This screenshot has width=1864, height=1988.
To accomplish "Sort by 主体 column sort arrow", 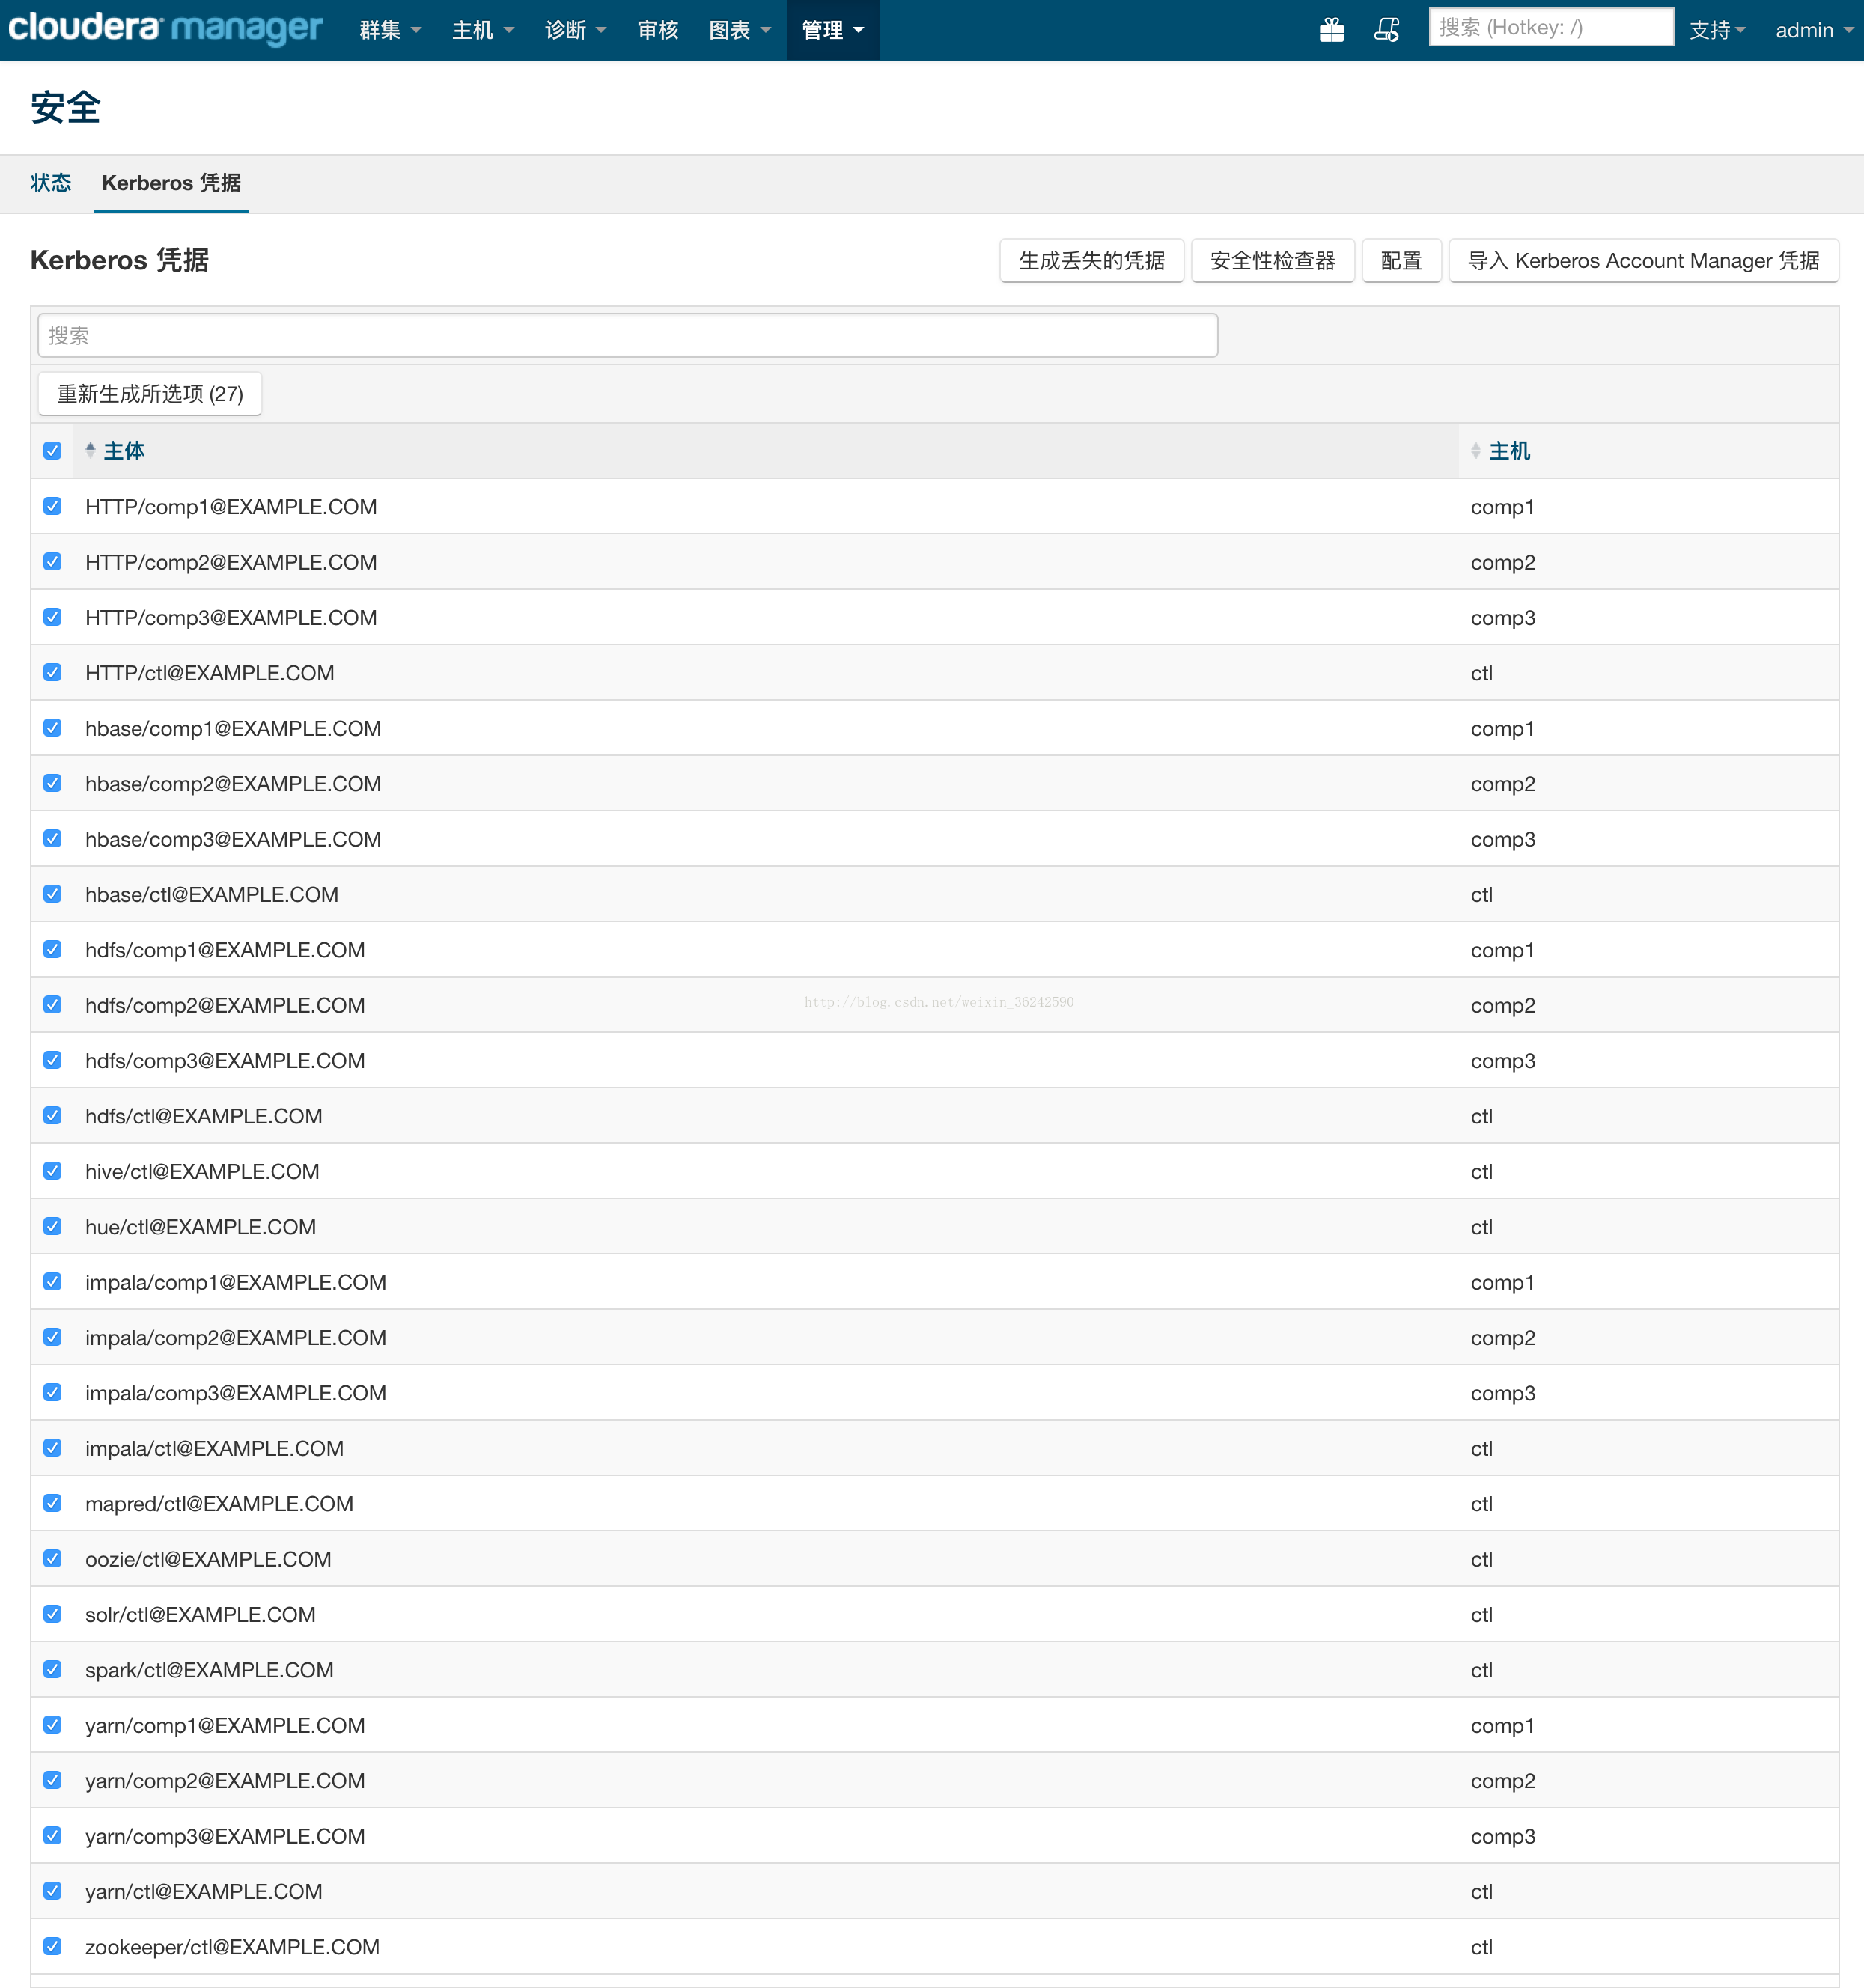I will (x=91, y=451).
